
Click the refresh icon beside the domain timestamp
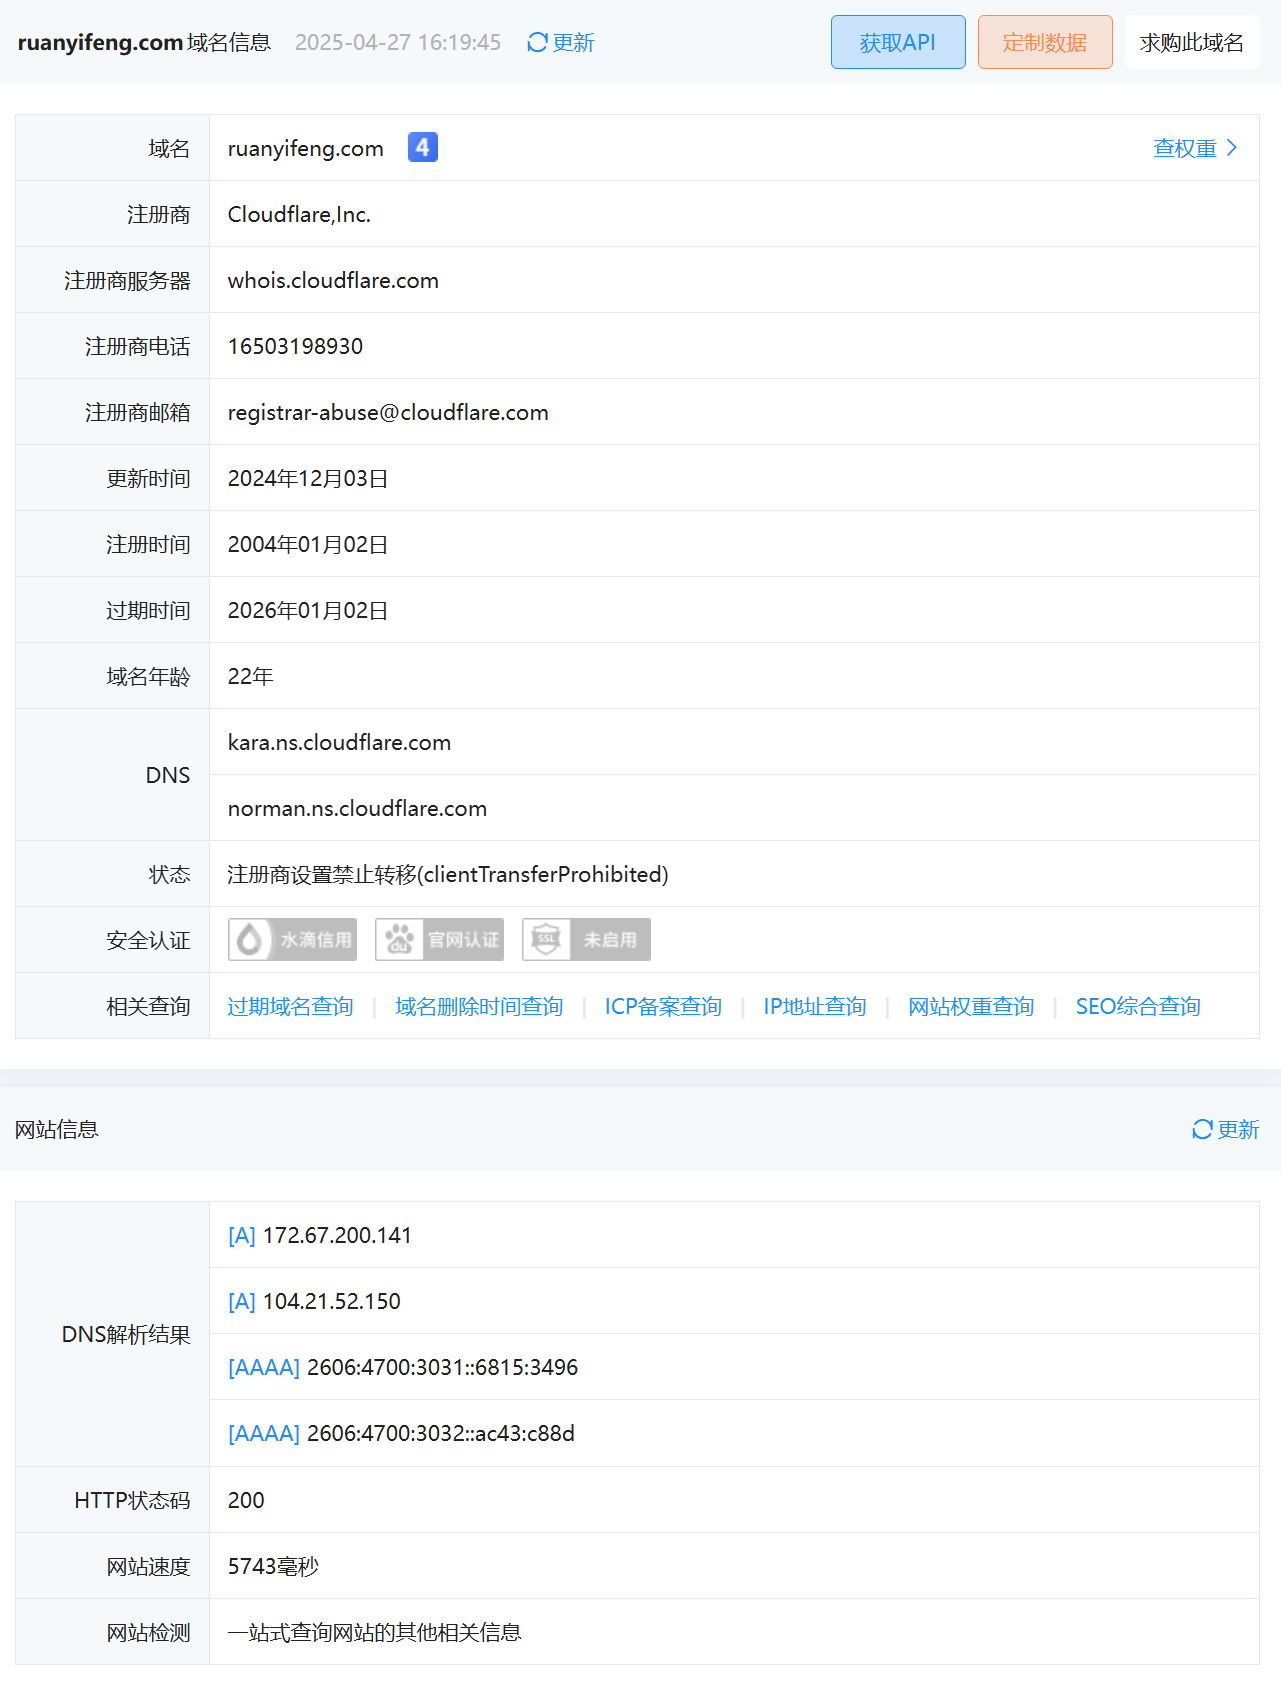tap(537, 42)
